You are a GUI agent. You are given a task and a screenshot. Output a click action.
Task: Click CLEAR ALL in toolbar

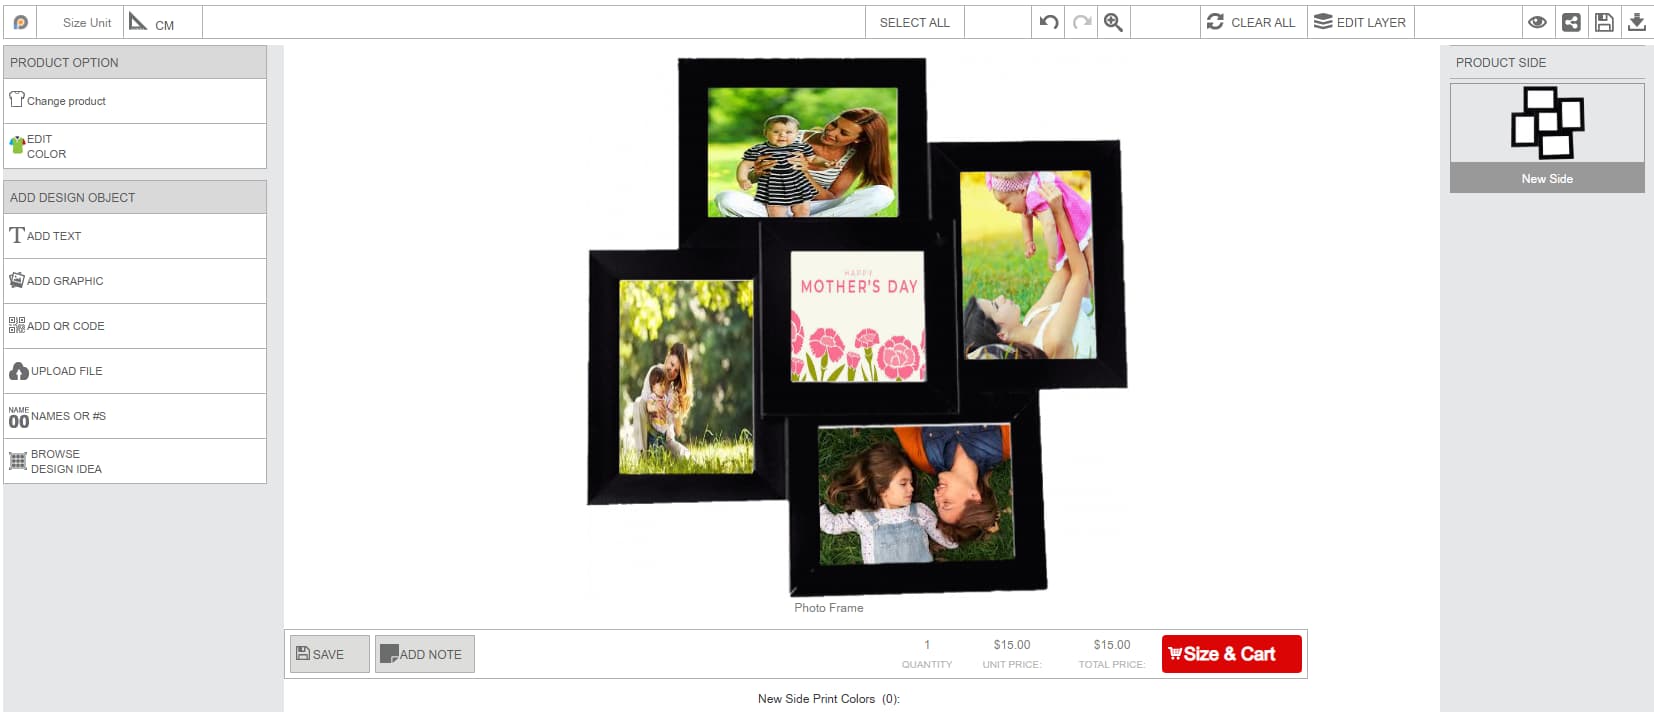1251,22
